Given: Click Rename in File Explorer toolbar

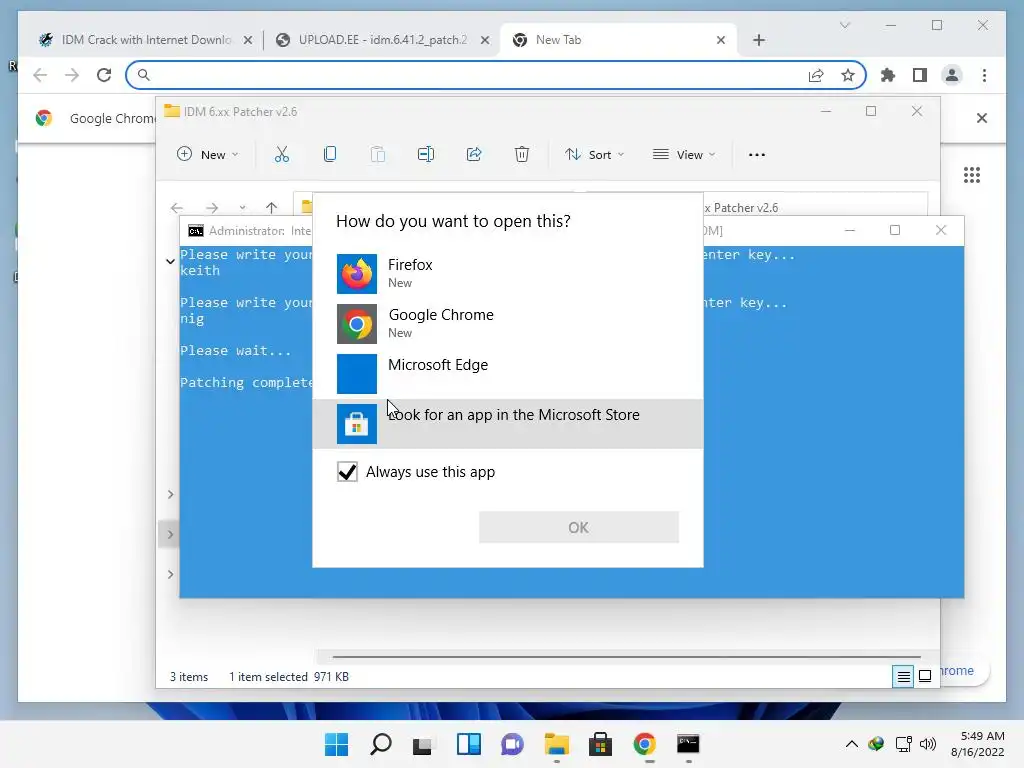Looking at the screenshot, I should tap(426, 155).
